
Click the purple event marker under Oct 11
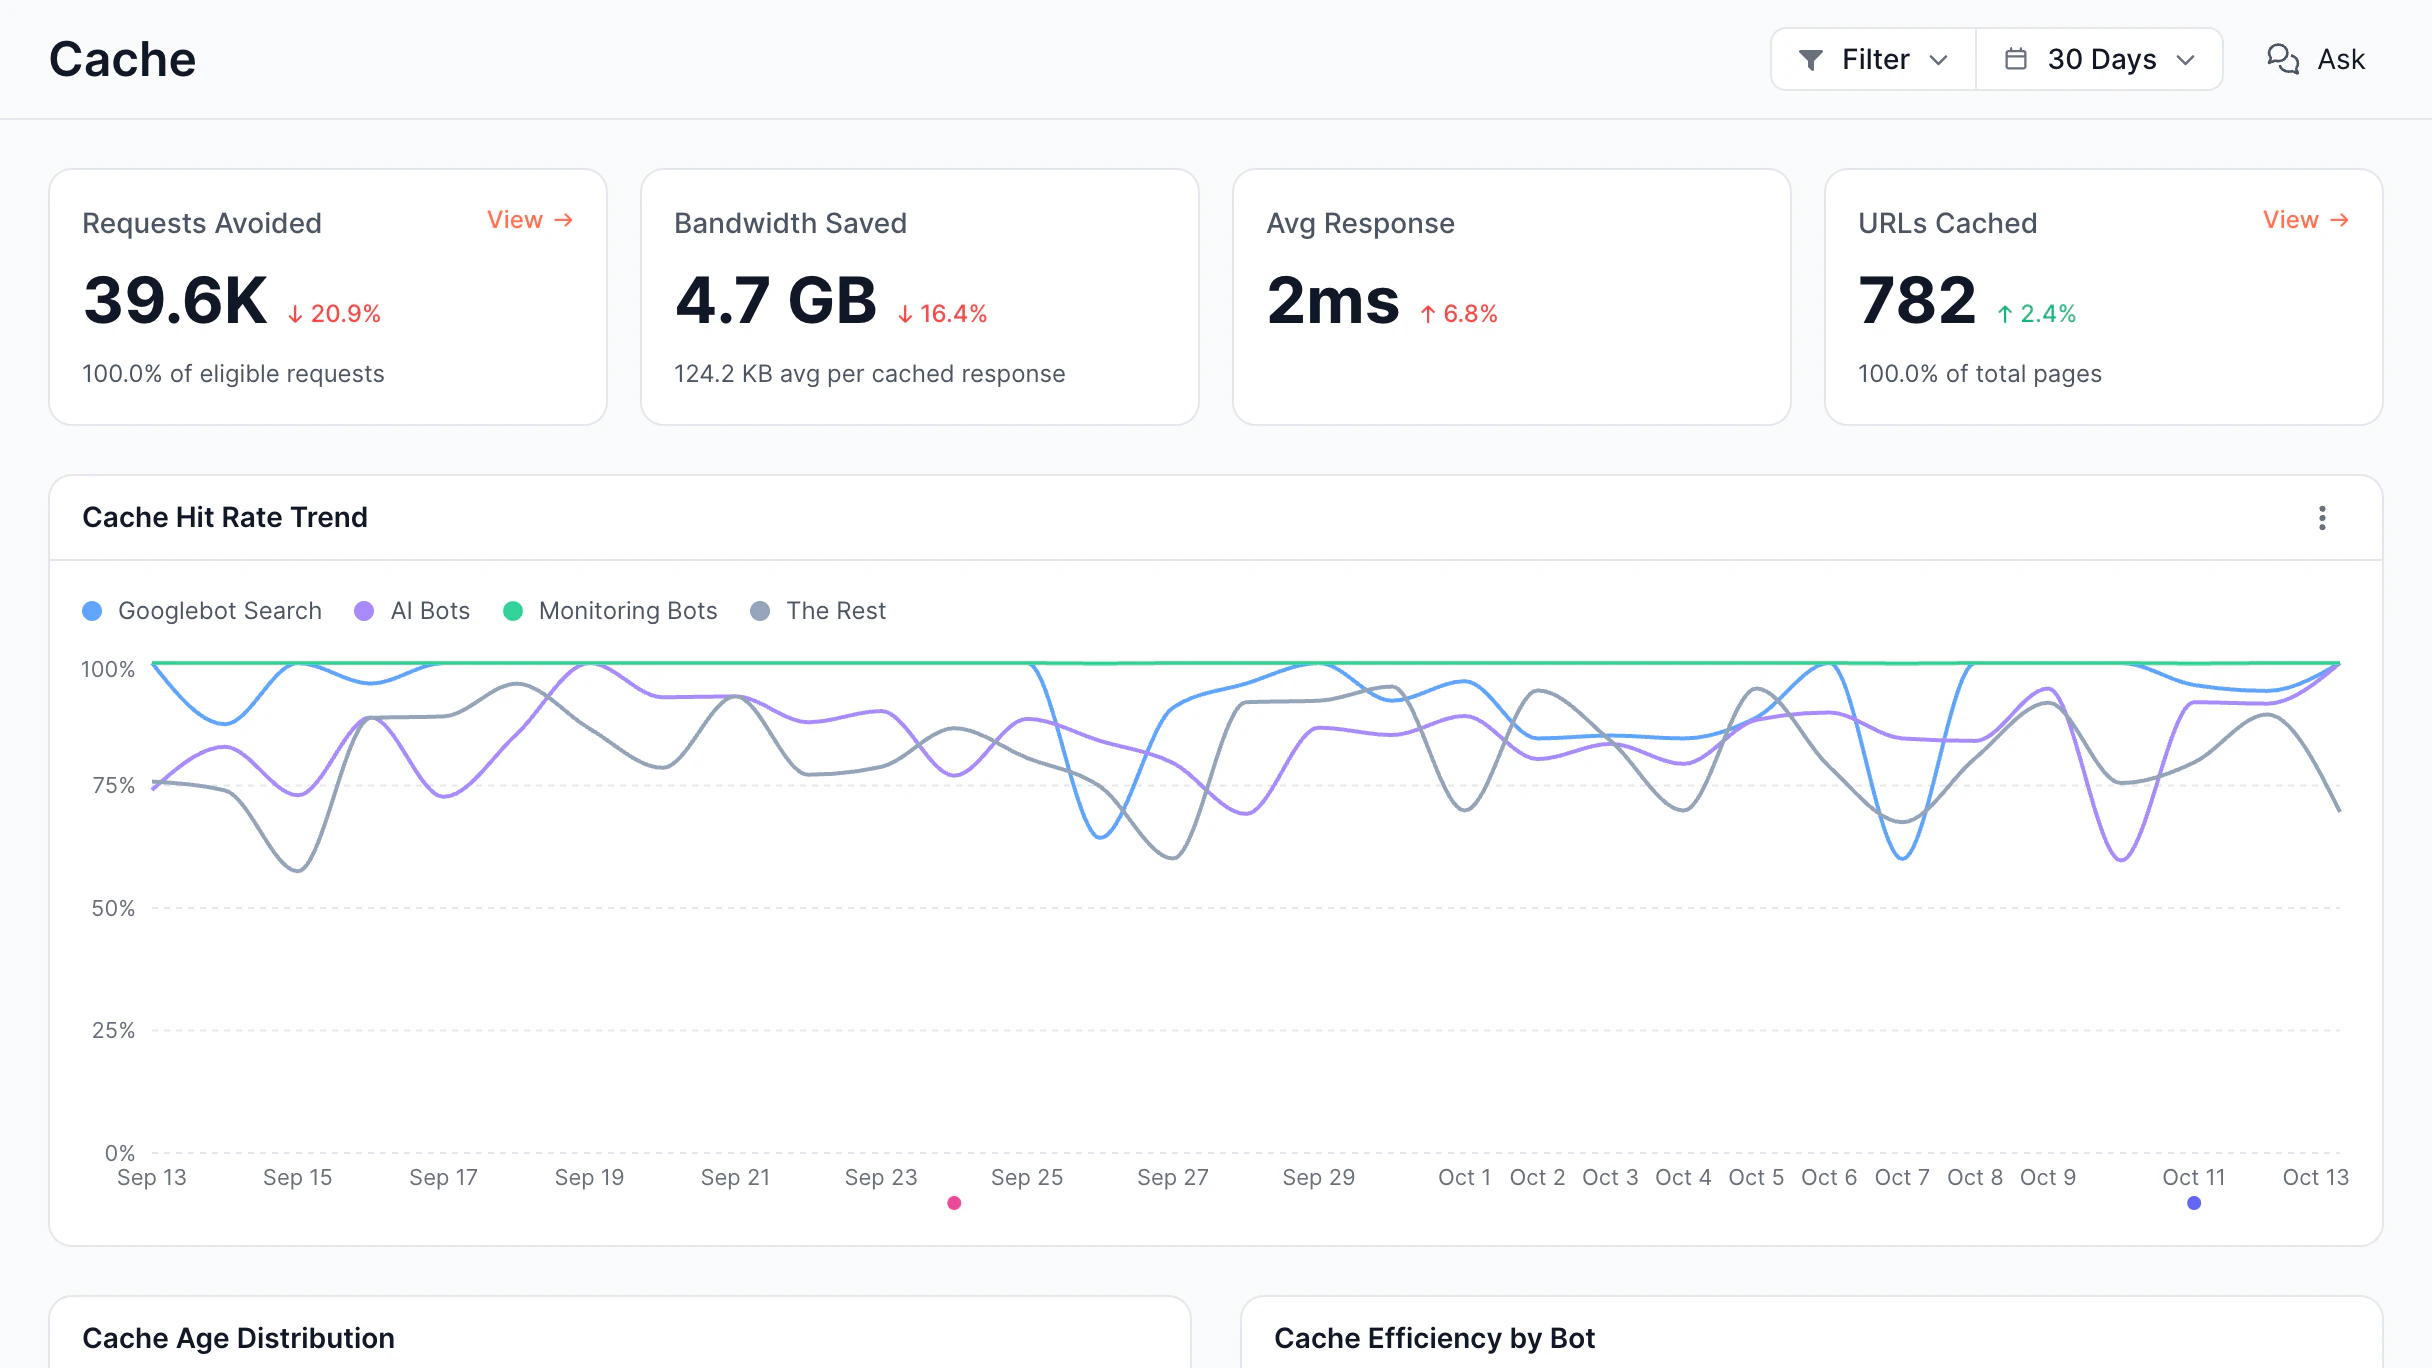2194,1203
